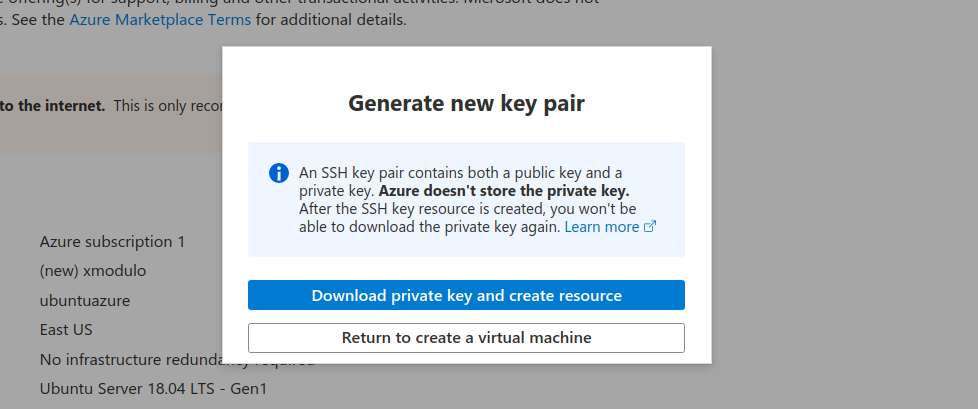Click the 'for additional details' text

pos(331,20)
